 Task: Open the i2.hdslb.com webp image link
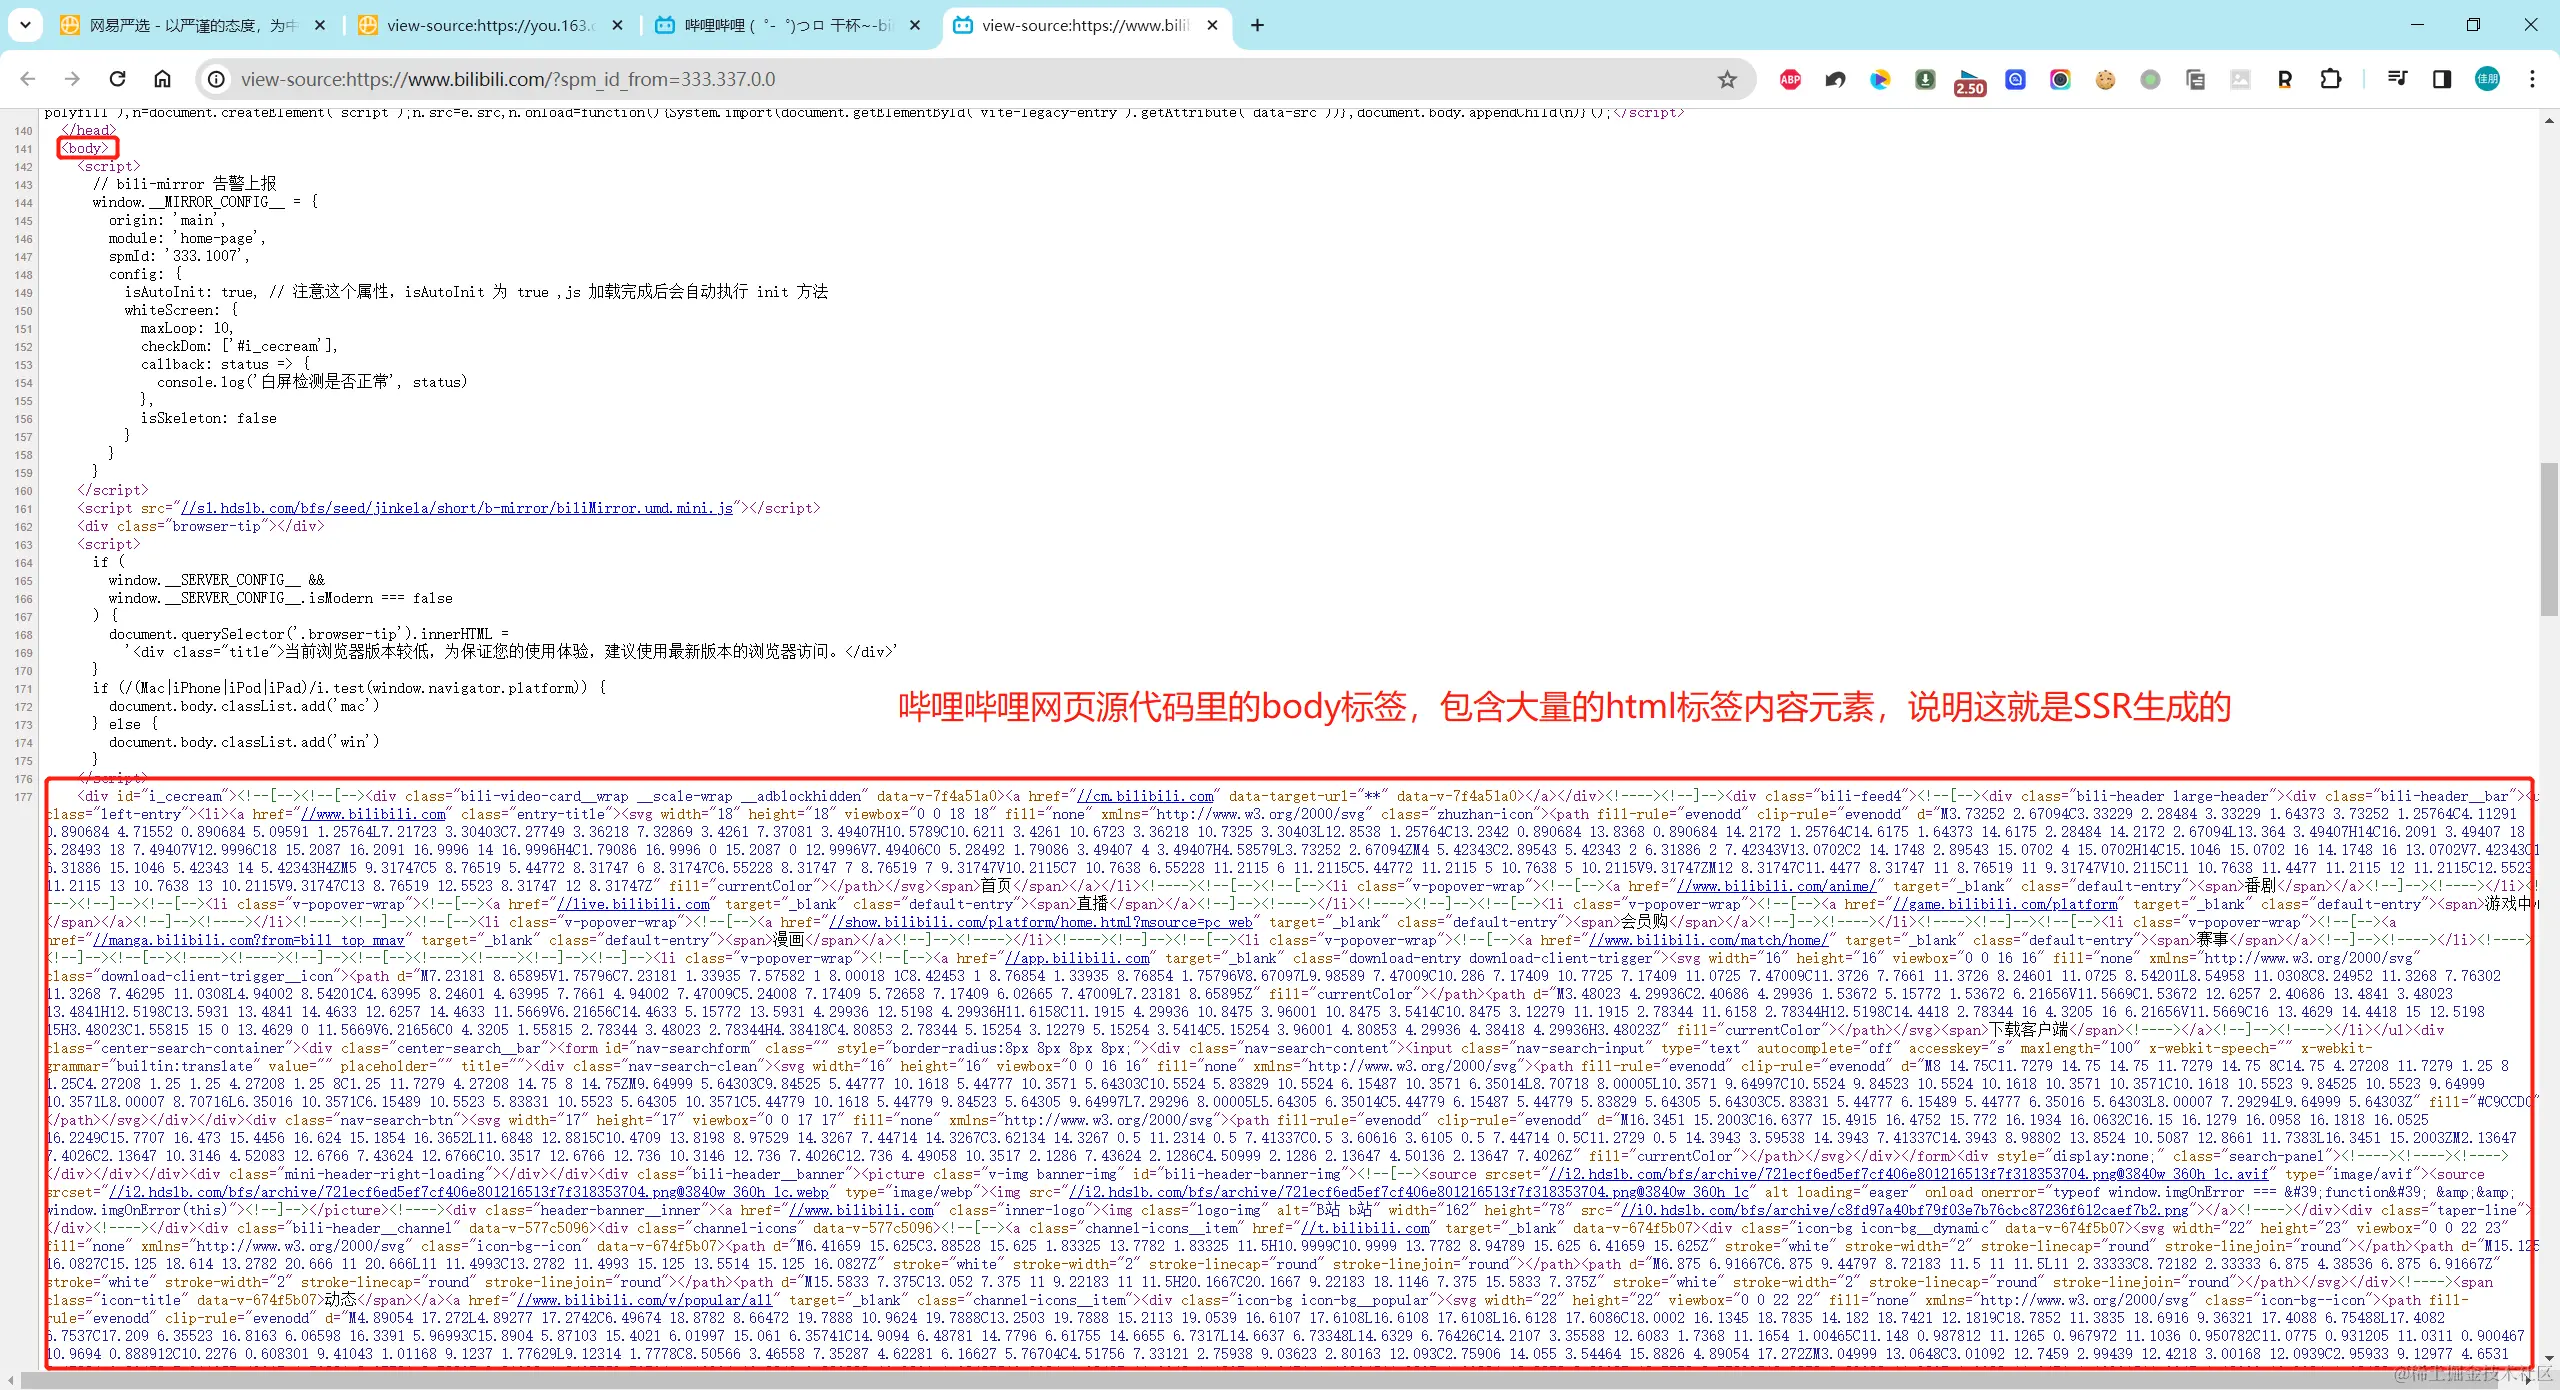click(469, 1192)
